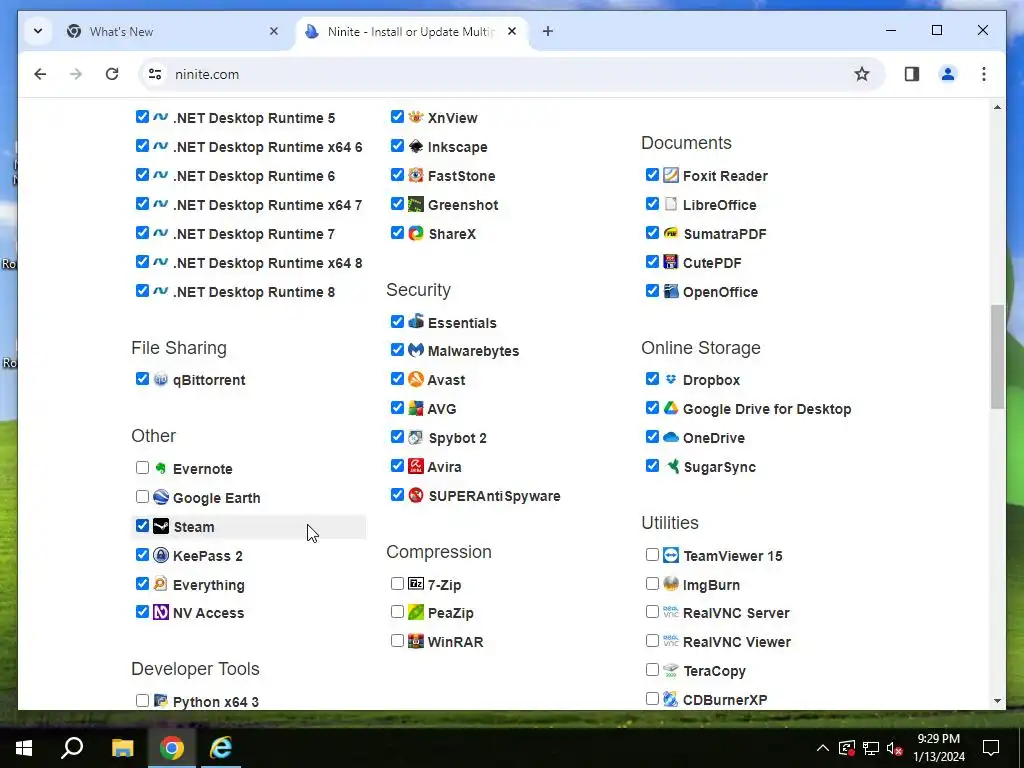This screenshot has height=768, width=1024.
Task: Open Chrome's three-dot menu
Action: pyautogui.click(x=984, y=74)
